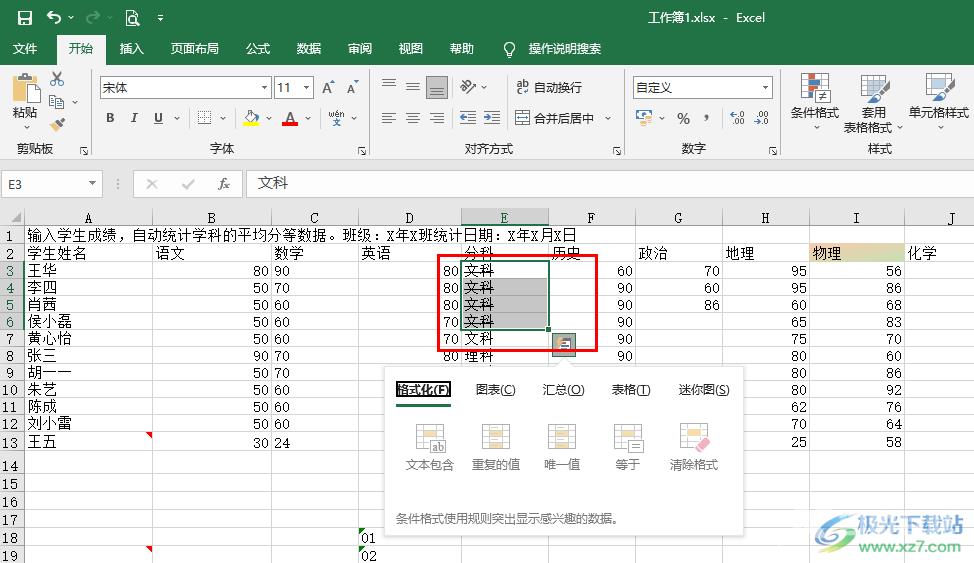This screenshot has height=563, width=974.
Task: Toggle bottom align
Action: pyautogui.click(x=437, y=88)
